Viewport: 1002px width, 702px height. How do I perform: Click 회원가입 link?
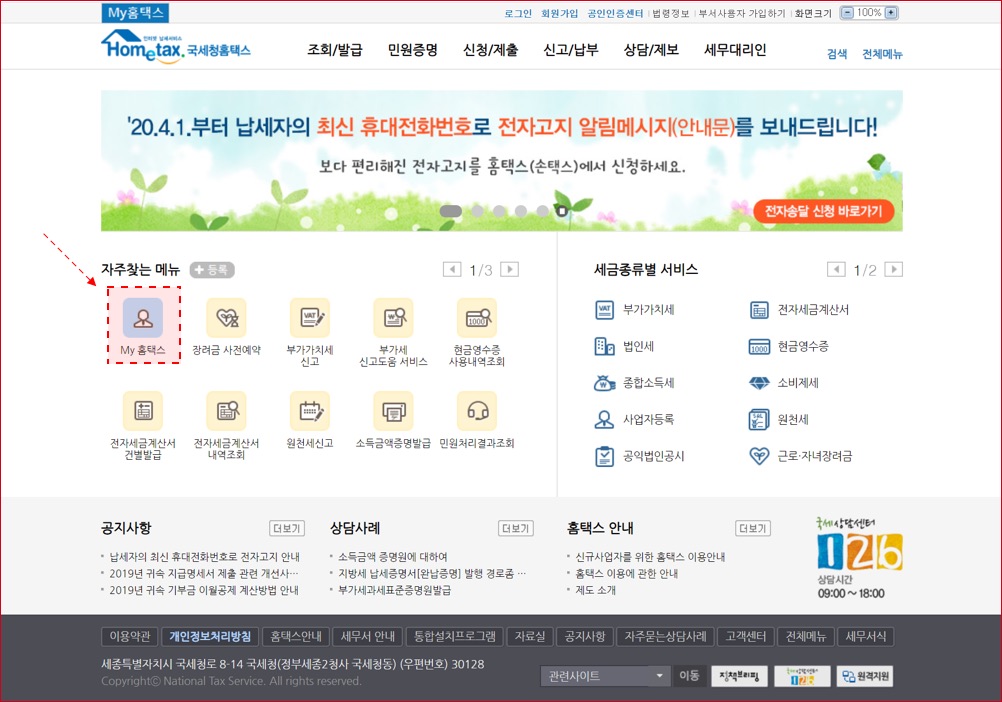point(559,13)
